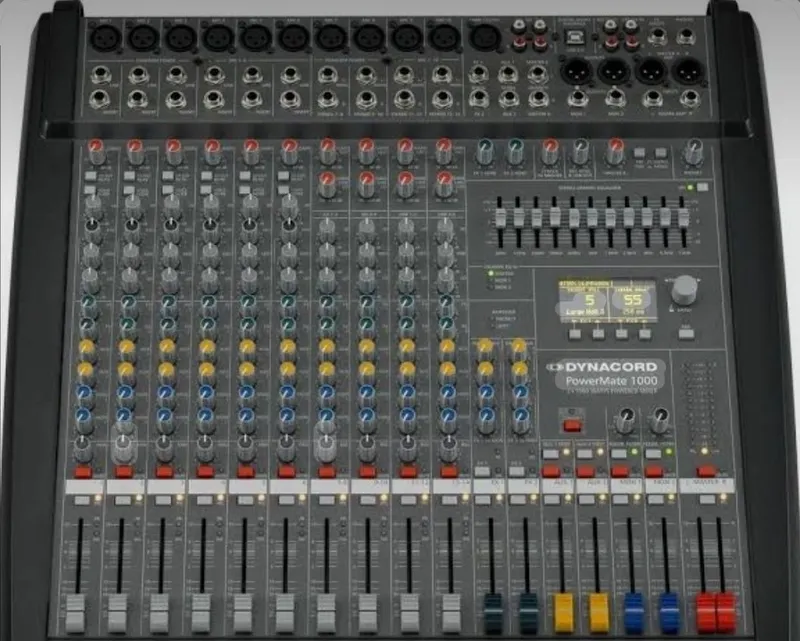This screenshot has height=641, width=800.
Task: Click the channel 6 fader cap
Action: point(285,612)
